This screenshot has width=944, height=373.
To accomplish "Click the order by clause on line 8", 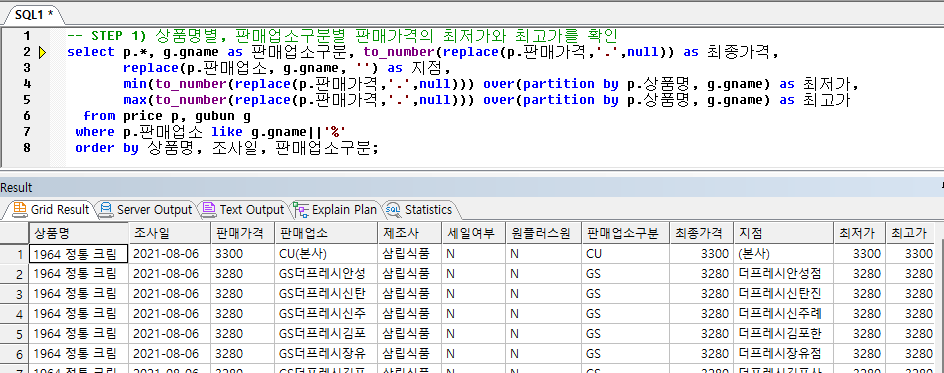I will click(x=226, y=147).
